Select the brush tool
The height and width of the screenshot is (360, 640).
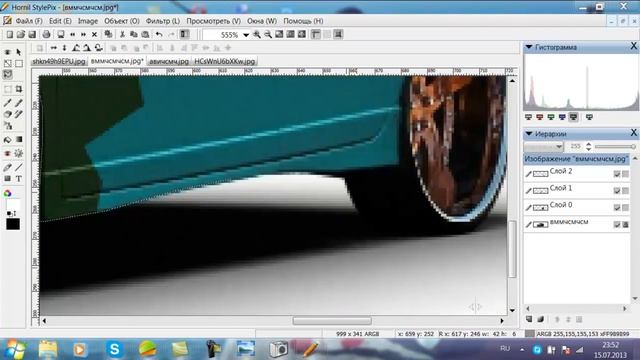(x=7, y=102)
